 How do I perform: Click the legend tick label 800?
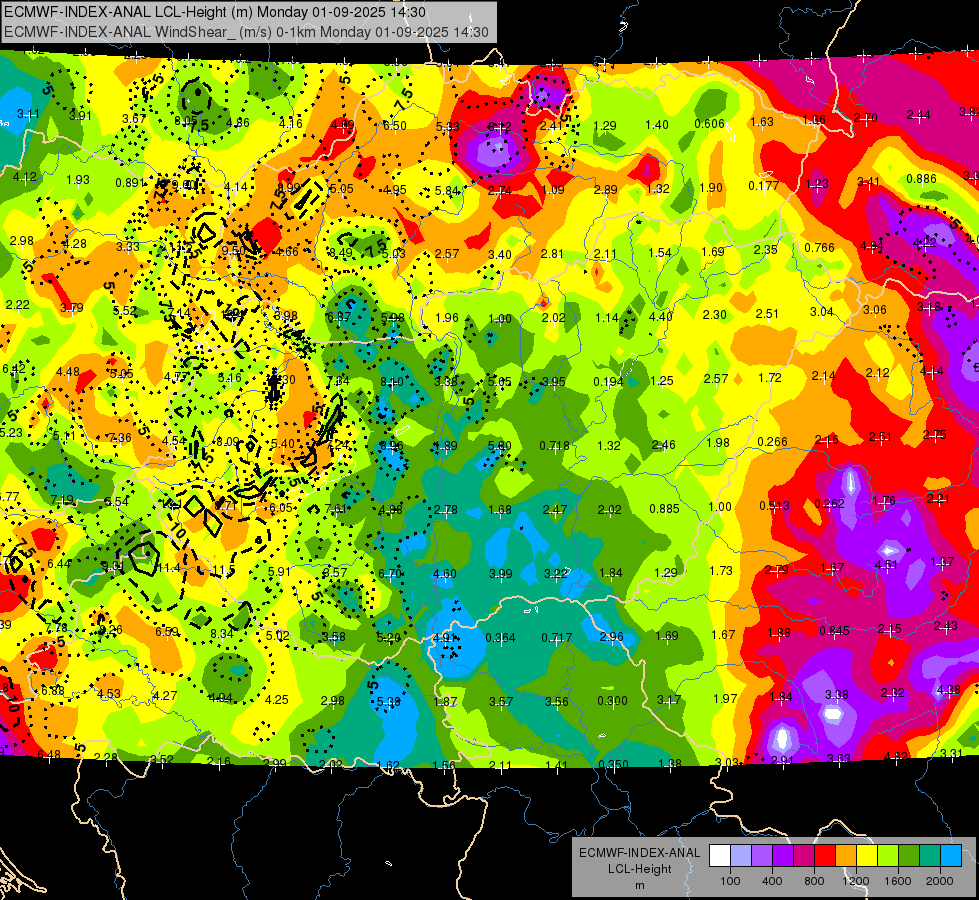[x=814, y=881]
